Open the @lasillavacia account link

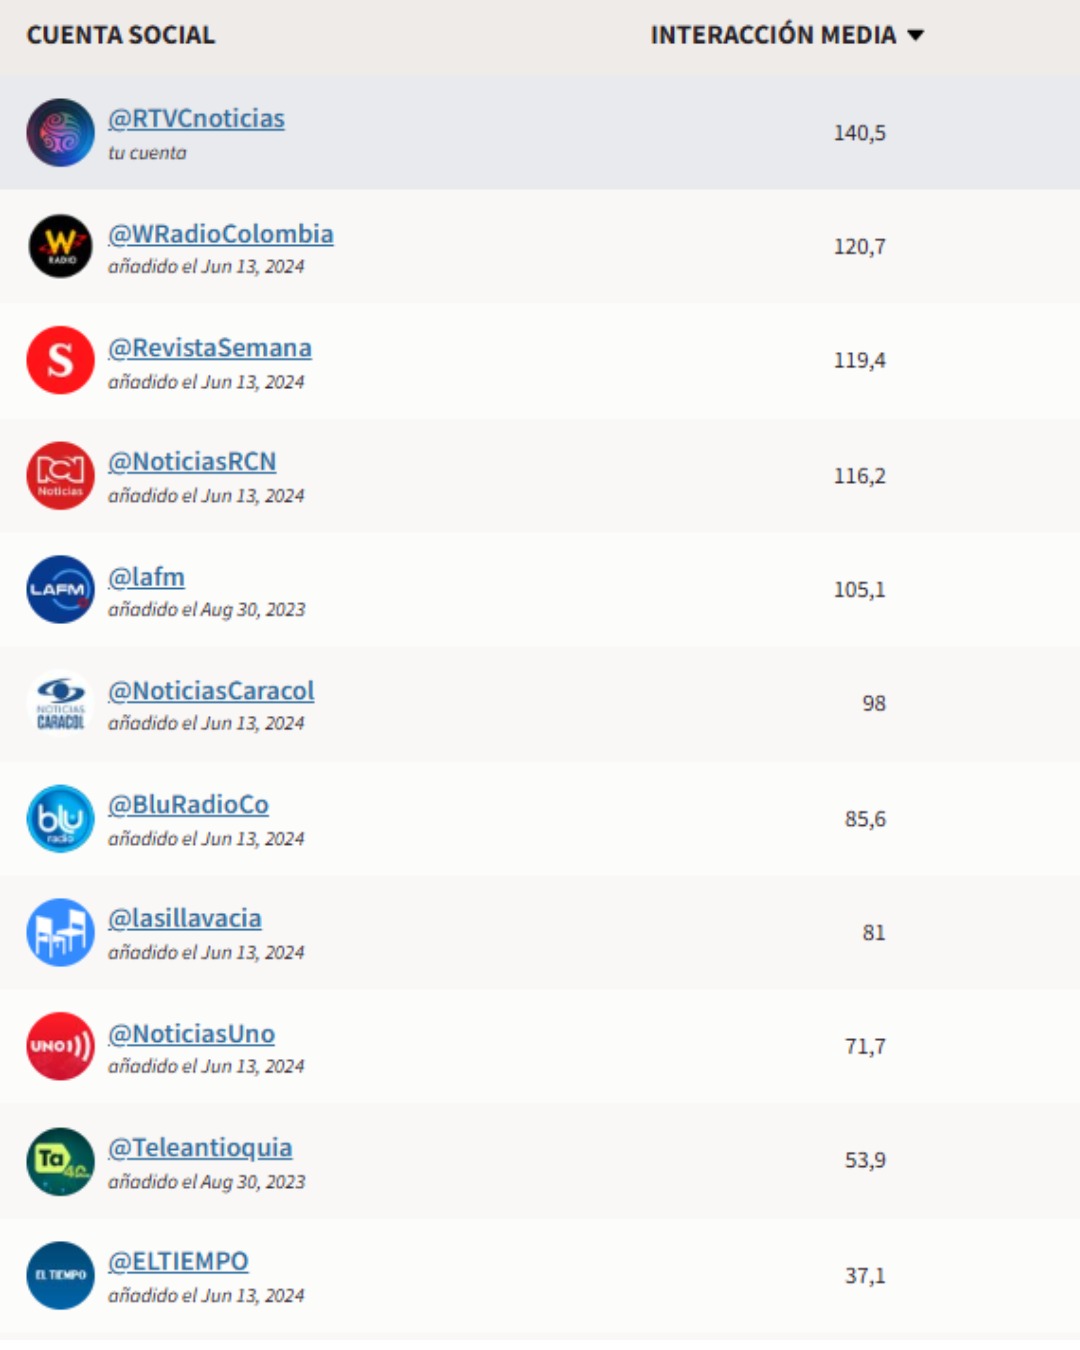185,918
